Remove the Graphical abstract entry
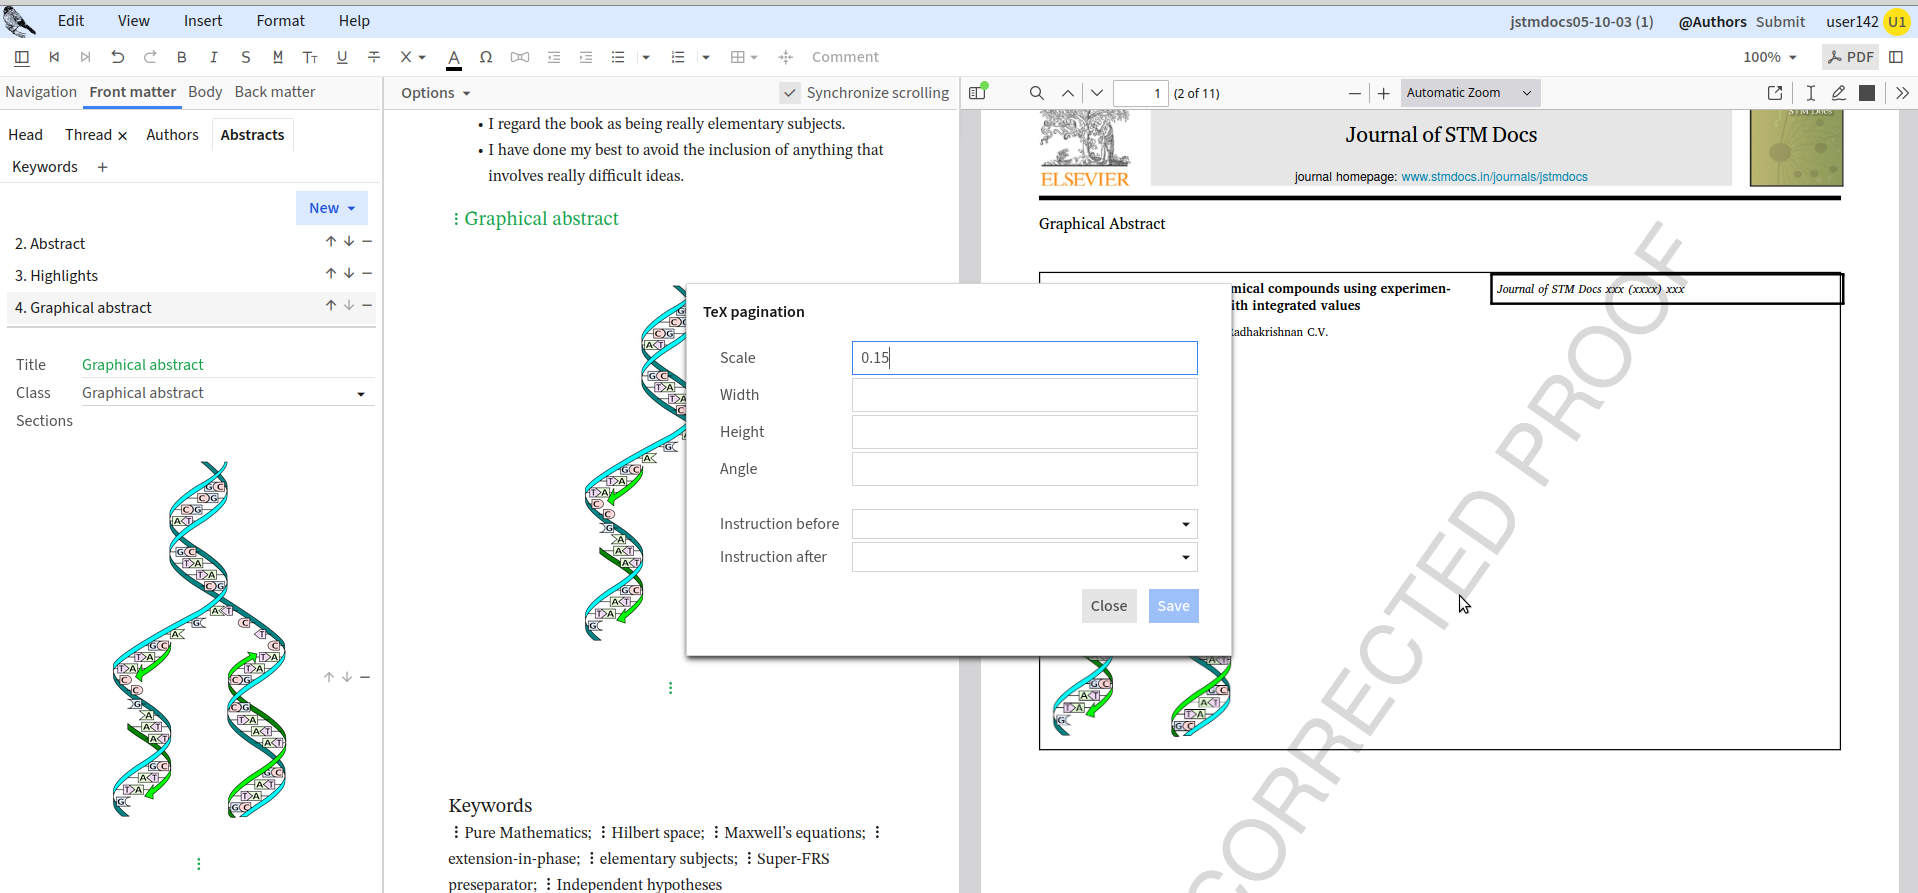The width and height of the screenshot is (1918, 893). [367, 306]
